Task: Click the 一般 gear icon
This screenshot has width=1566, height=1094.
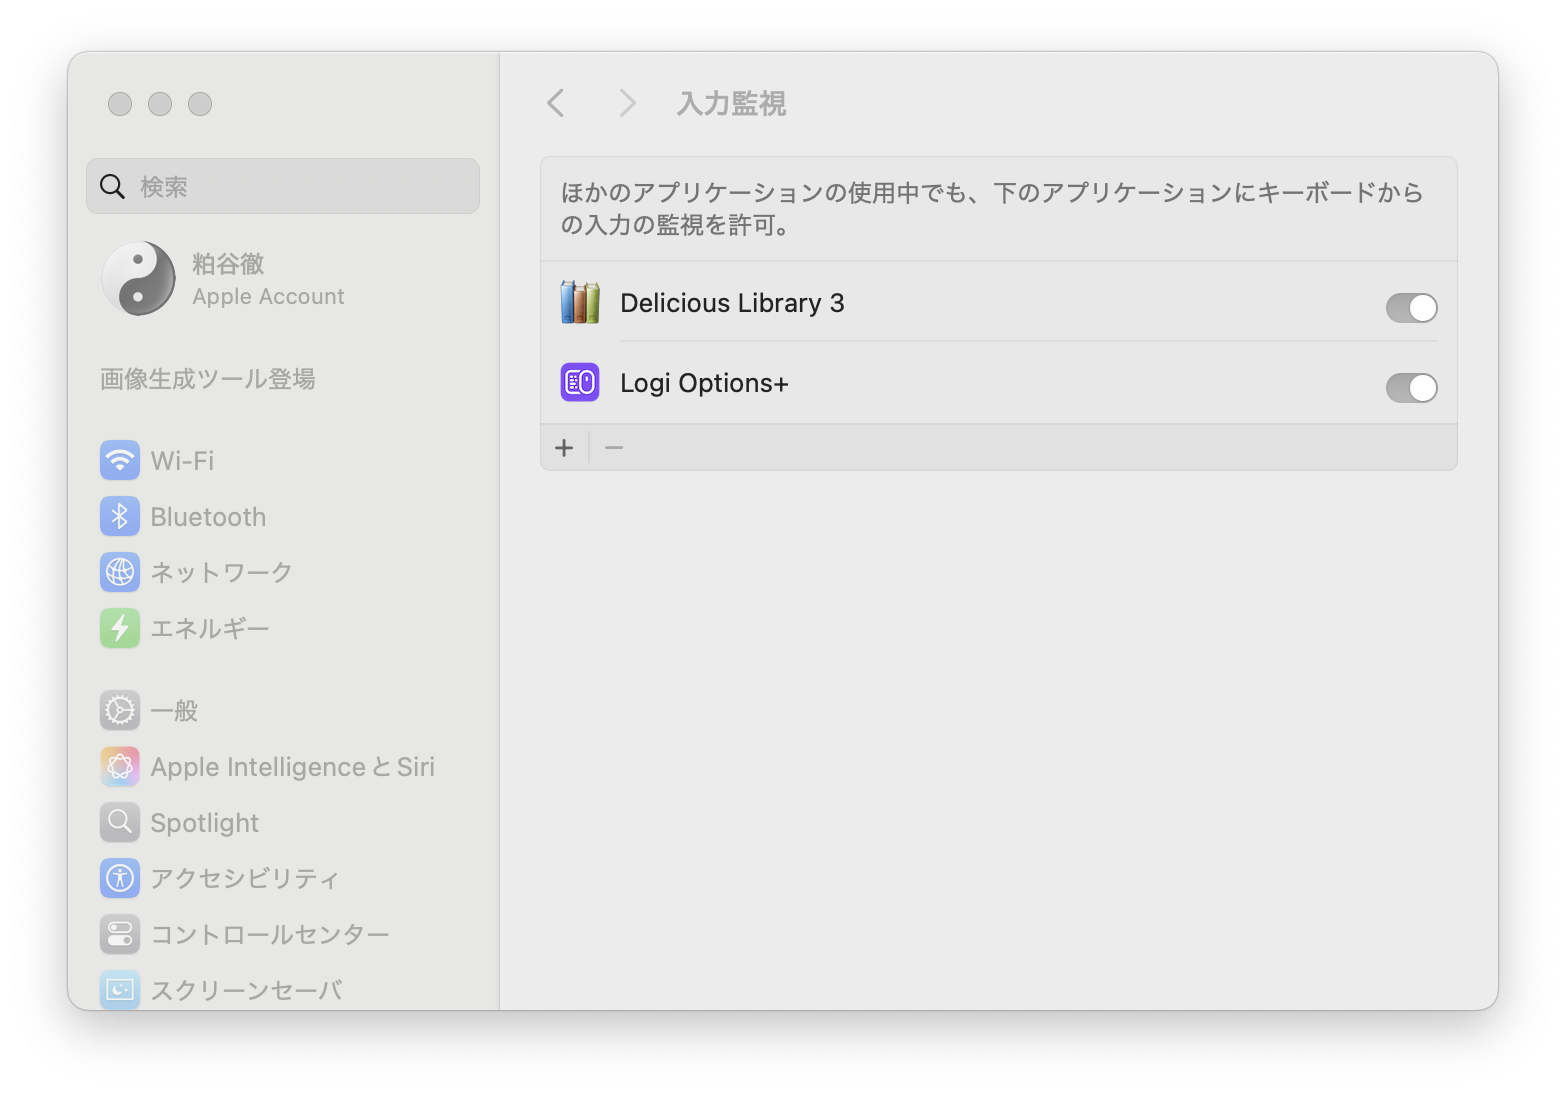Action: coord(120,710)
